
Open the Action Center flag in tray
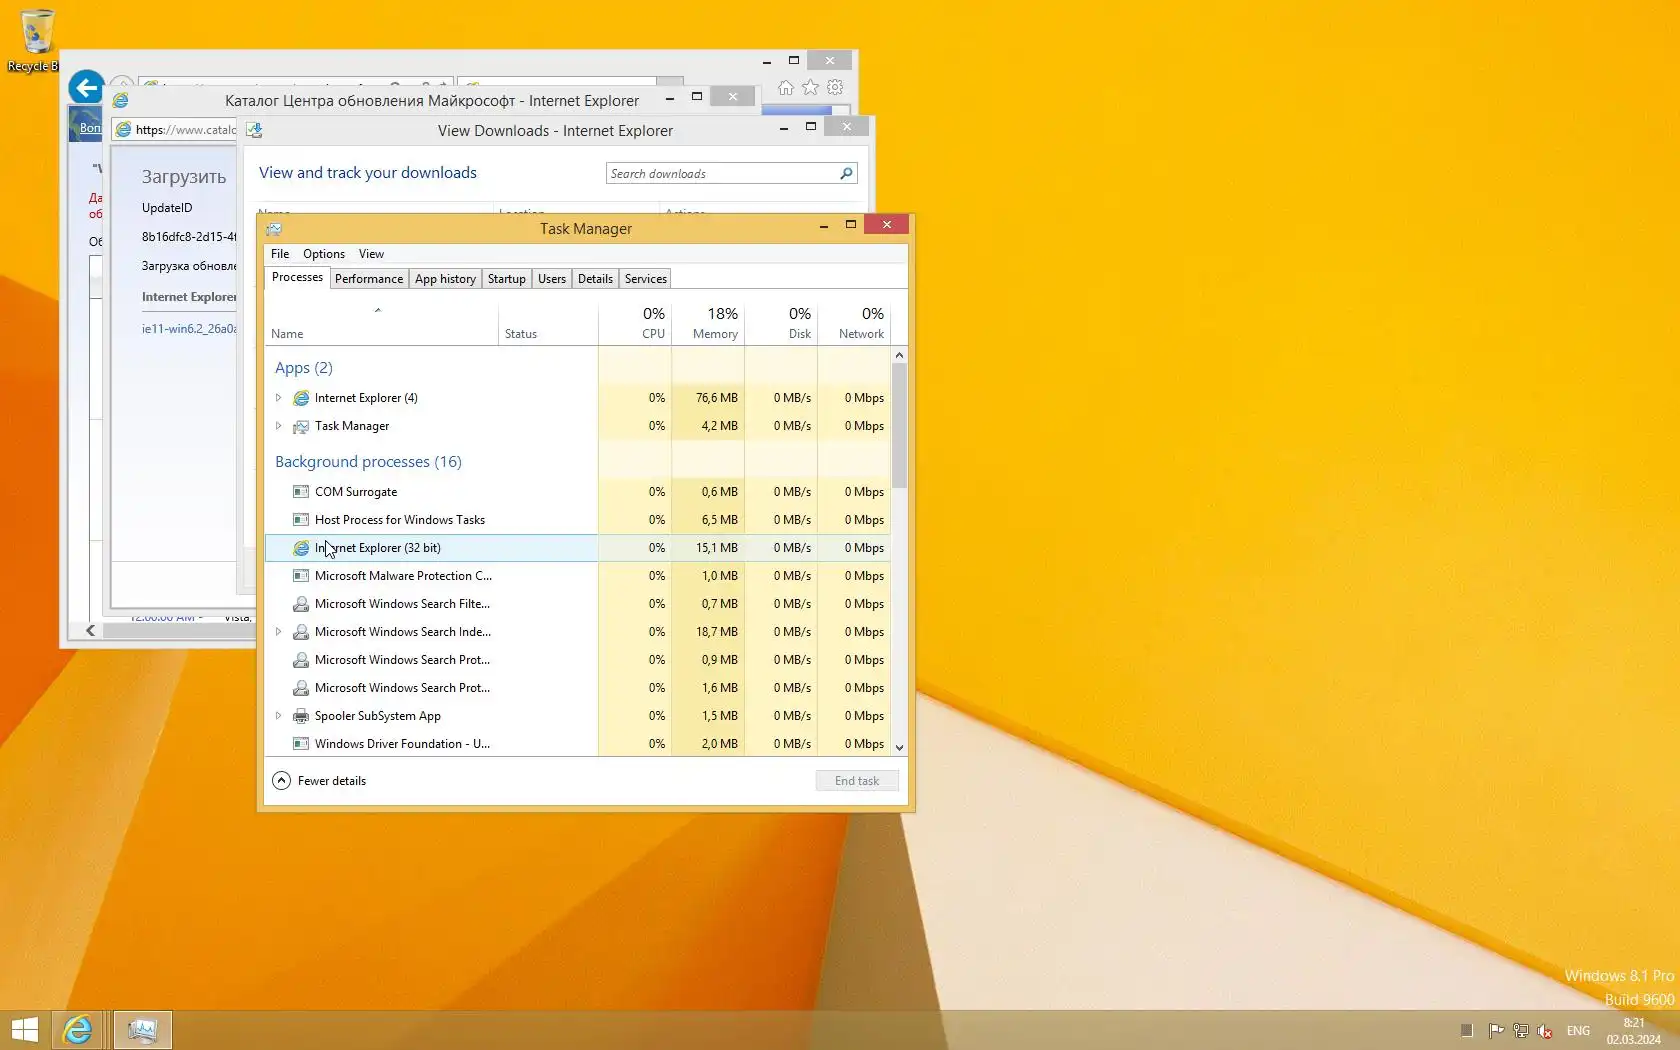1496,1031
